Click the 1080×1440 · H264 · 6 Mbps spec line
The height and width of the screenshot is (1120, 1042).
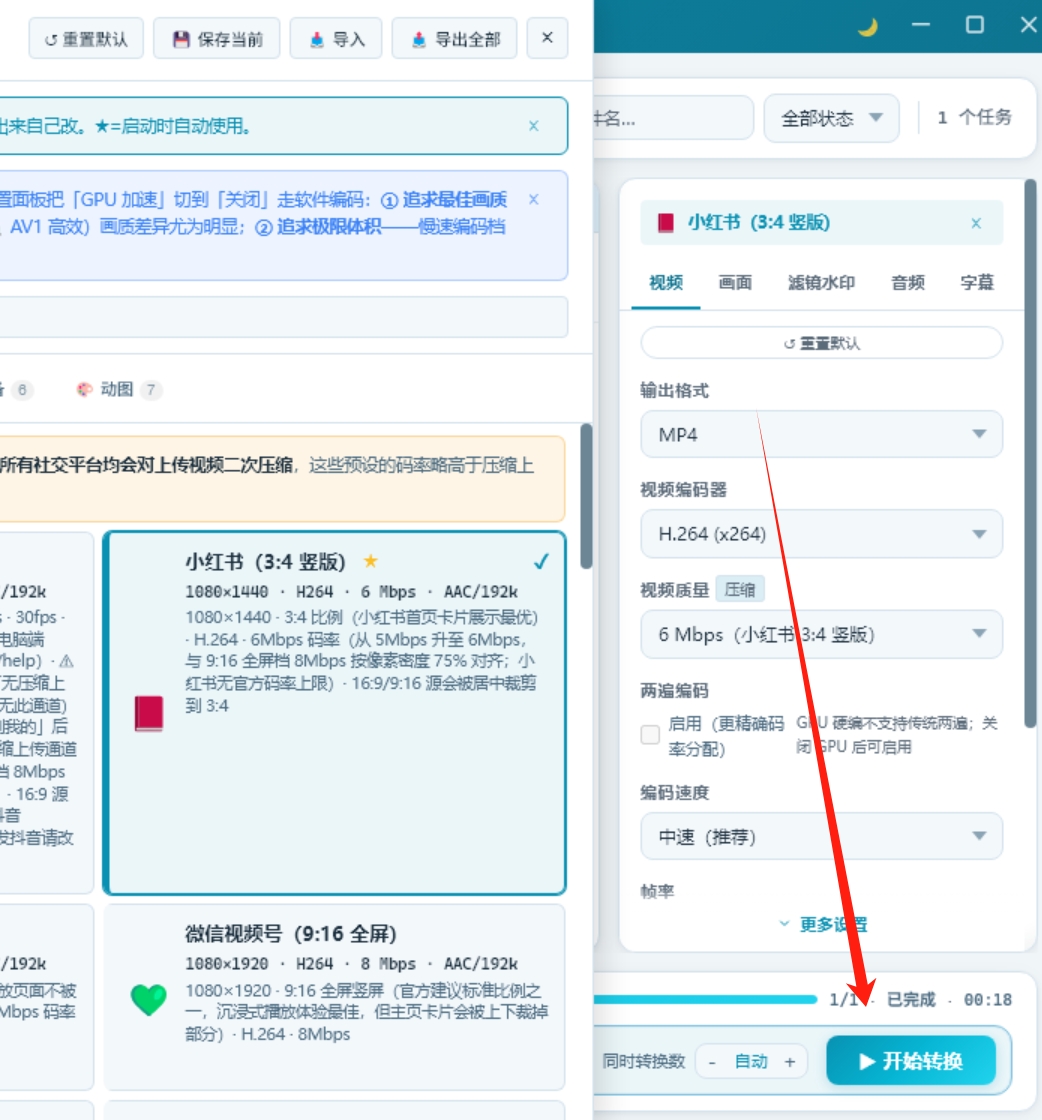[x=351, y=592]
